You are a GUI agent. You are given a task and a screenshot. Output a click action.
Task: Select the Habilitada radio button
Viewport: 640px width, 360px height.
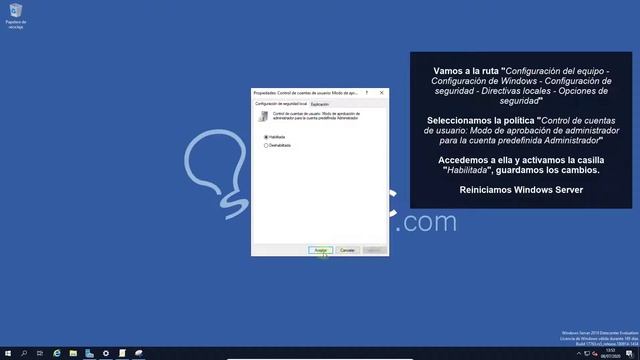(266, 137)
